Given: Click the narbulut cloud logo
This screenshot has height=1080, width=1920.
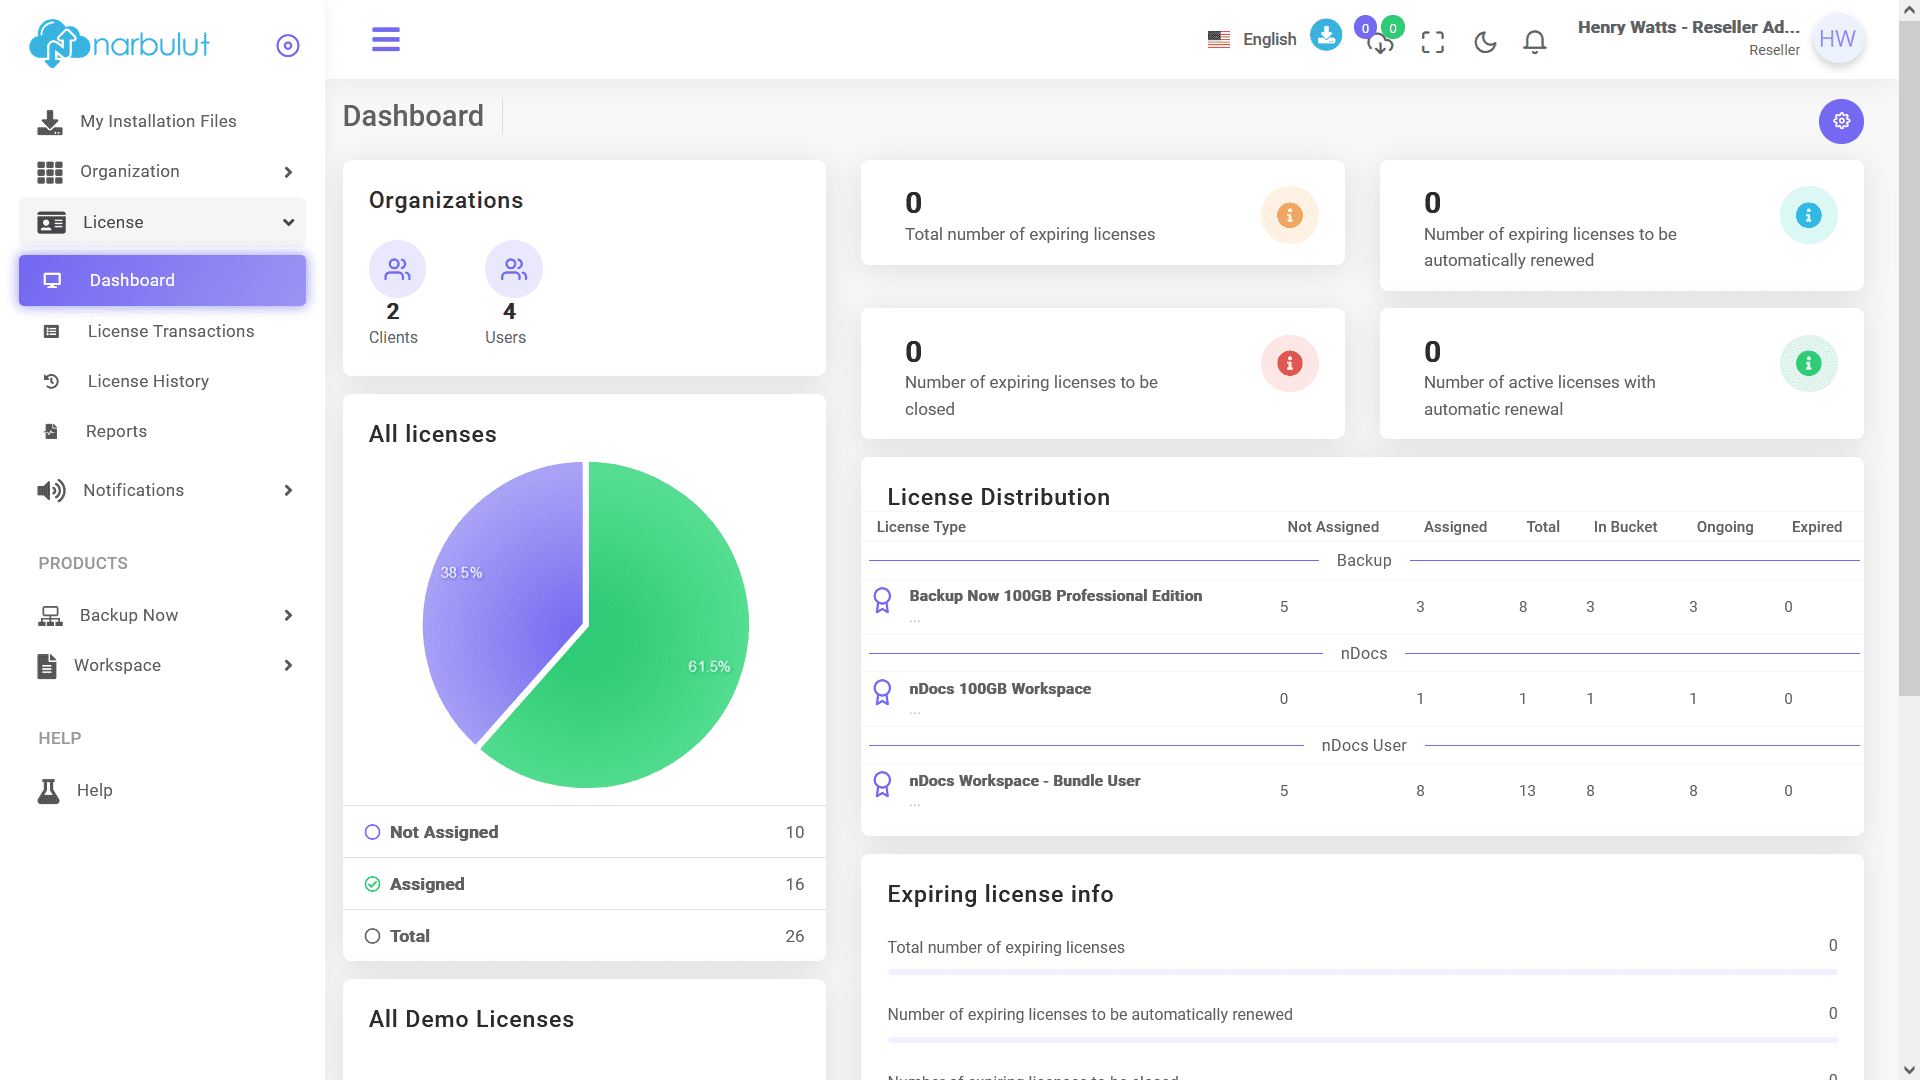Looking at the screenshot, I should [x=120, y=44].
